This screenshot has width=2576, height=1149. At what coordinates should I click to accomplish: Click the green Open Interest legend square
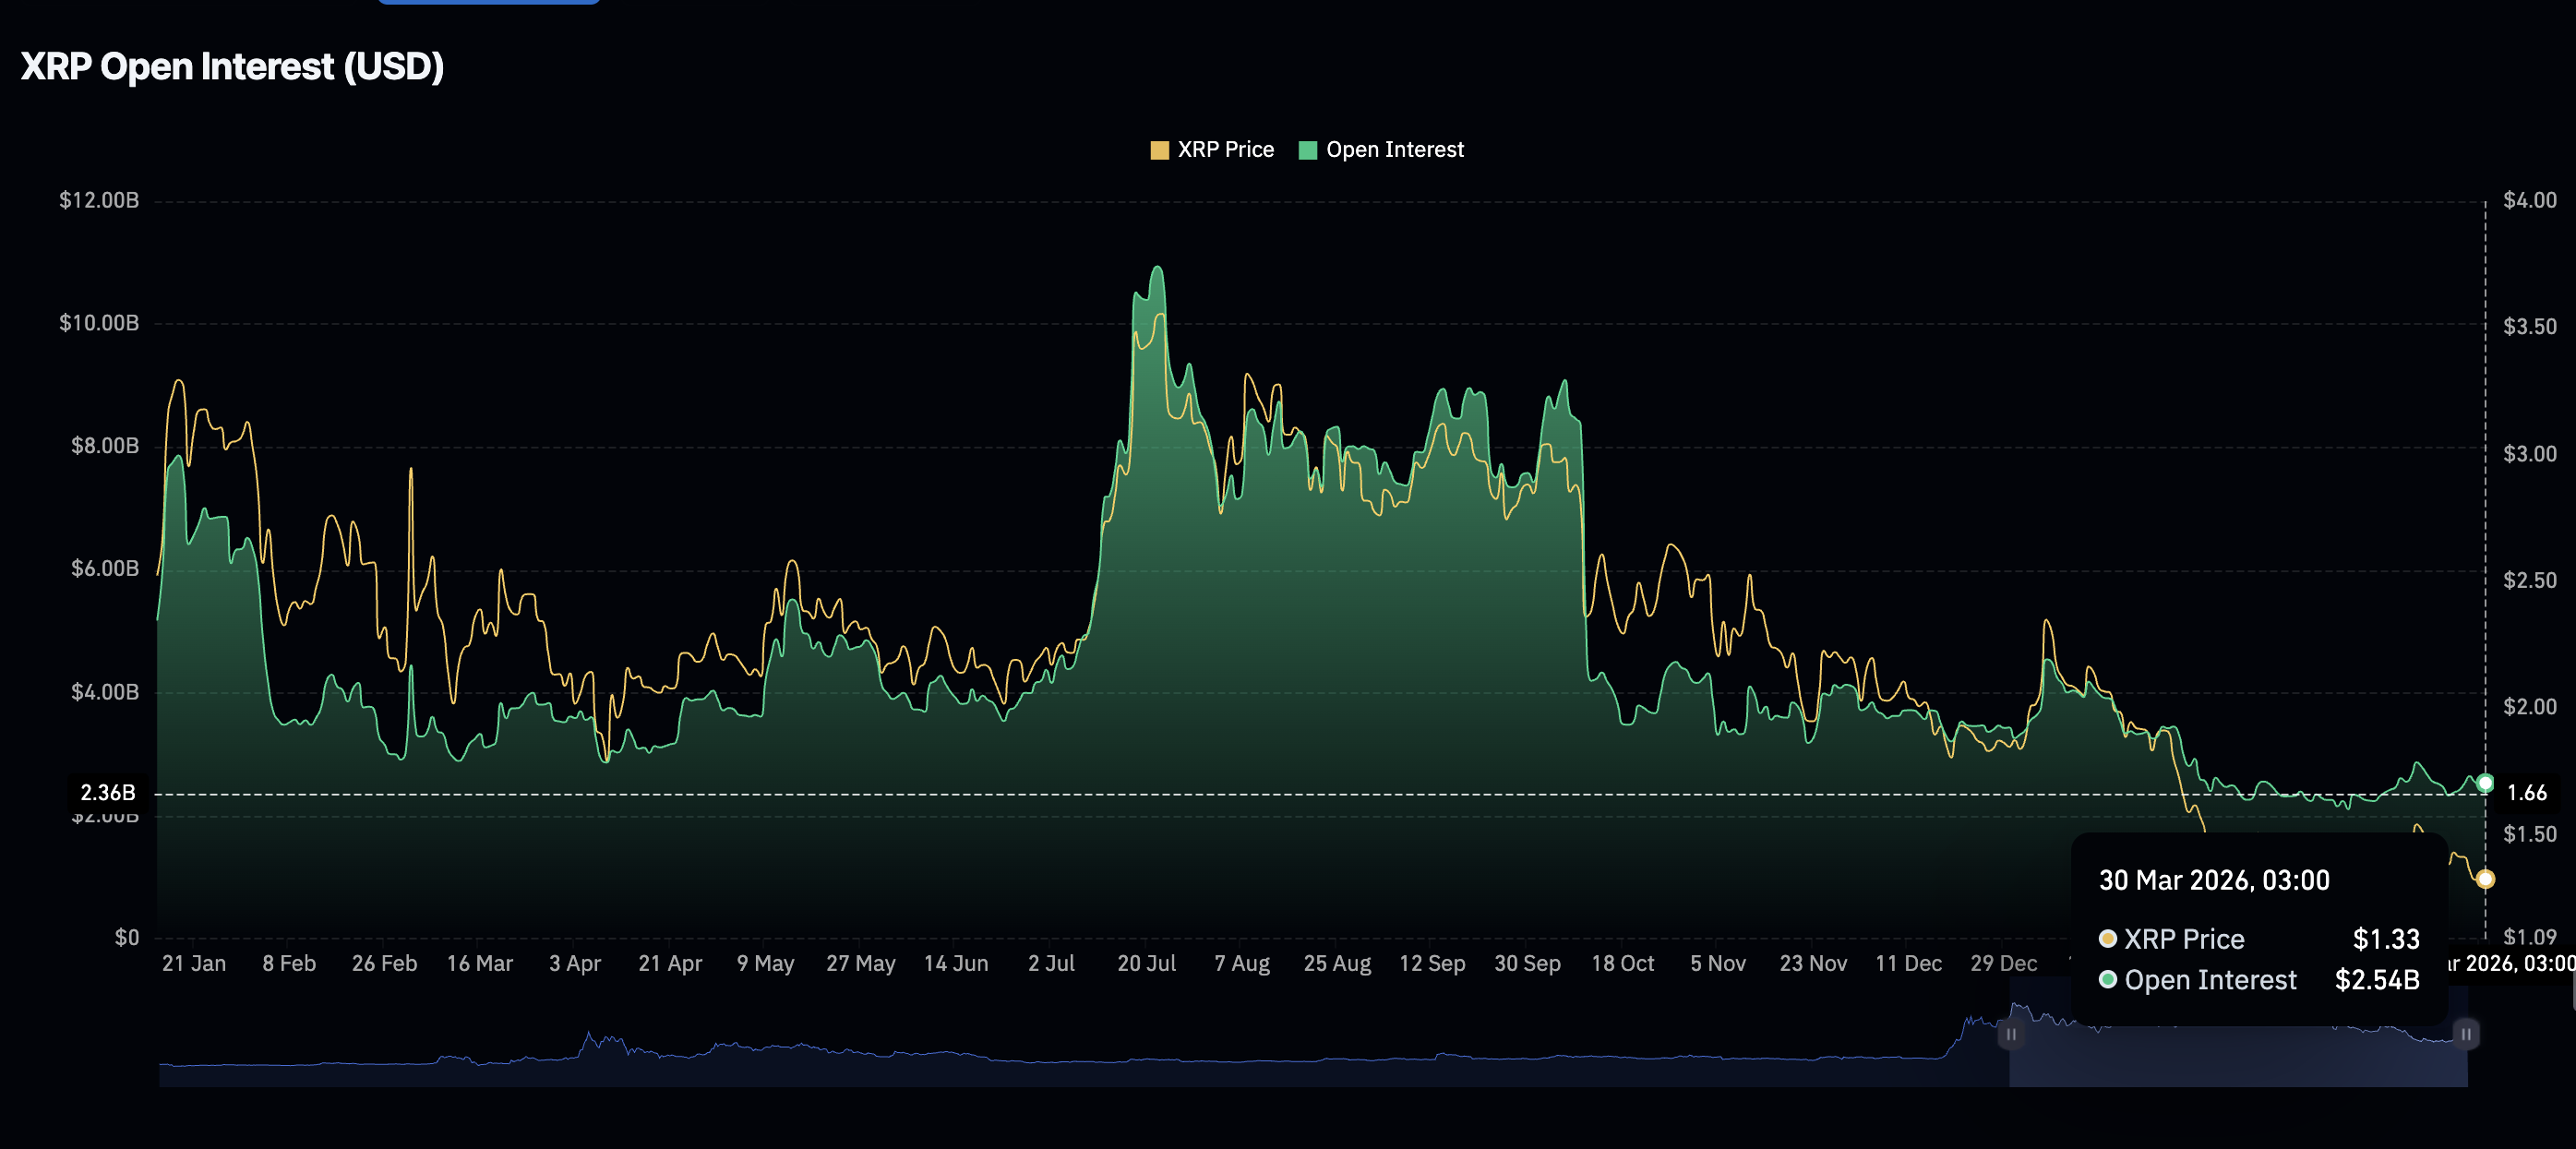(x=1307, y=150)
